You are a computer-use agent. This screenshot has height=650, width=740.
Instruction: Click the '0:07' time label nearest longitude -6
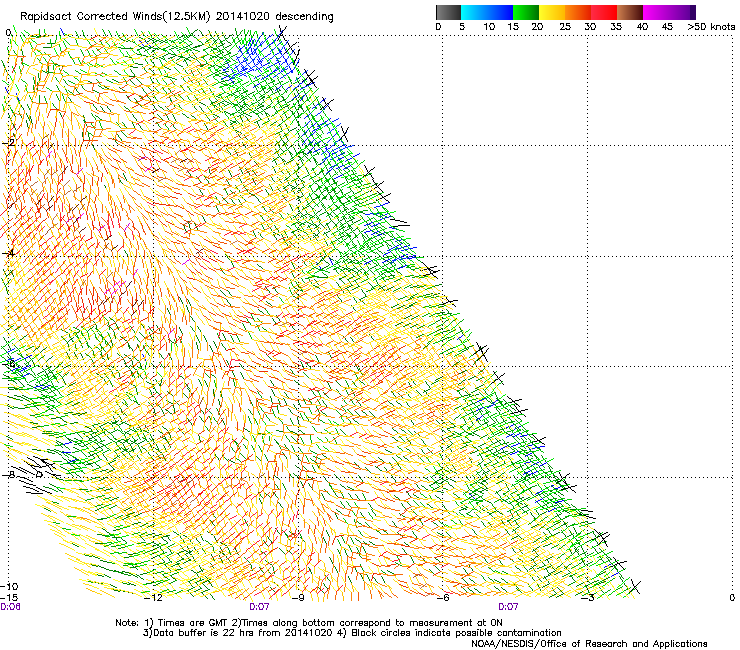pyautogui.click(x=508, y=607)
